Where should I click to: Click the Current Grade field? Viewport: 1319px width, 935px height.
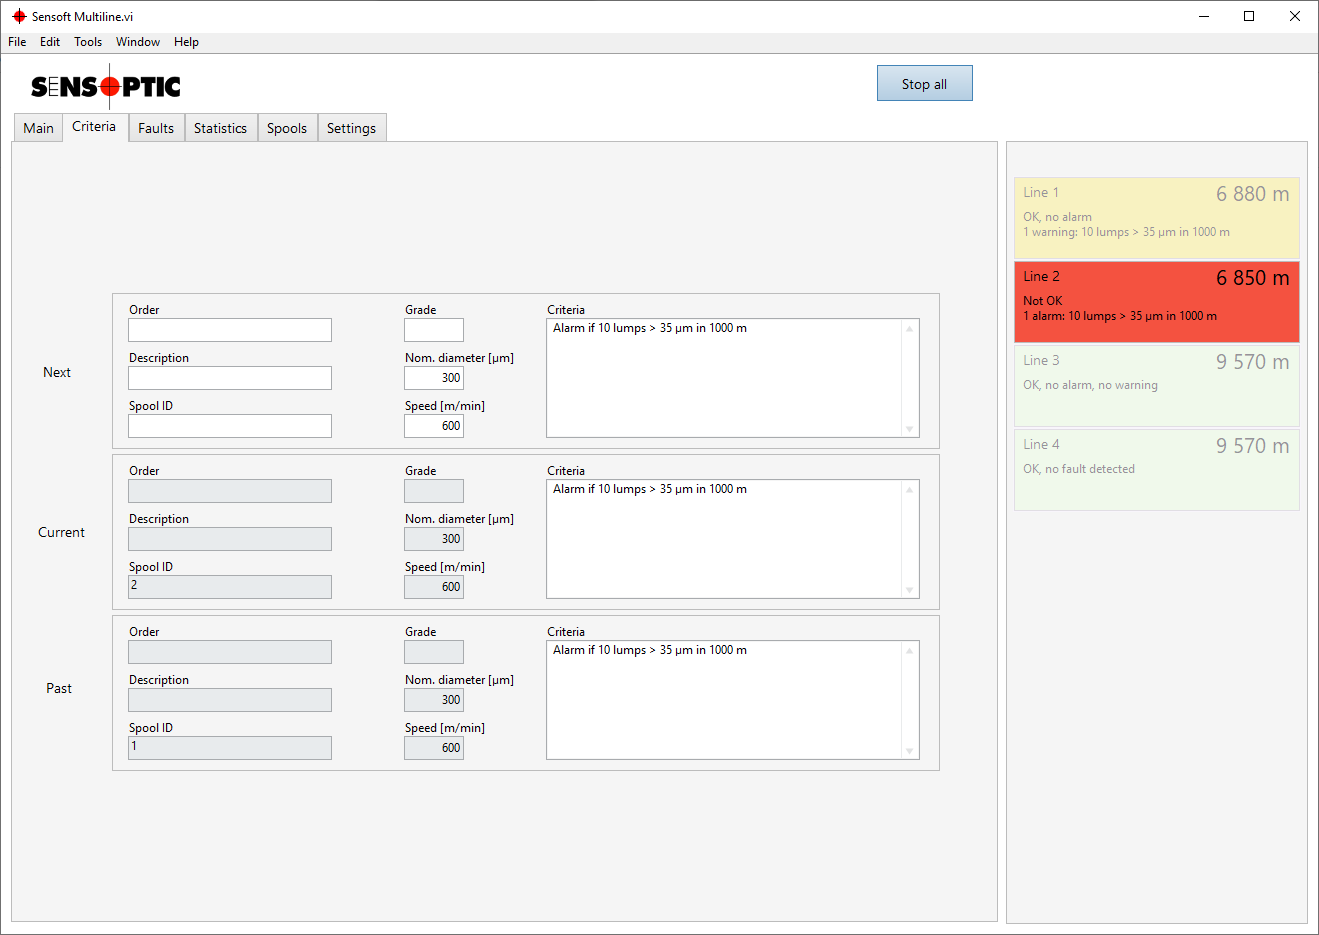434,491
